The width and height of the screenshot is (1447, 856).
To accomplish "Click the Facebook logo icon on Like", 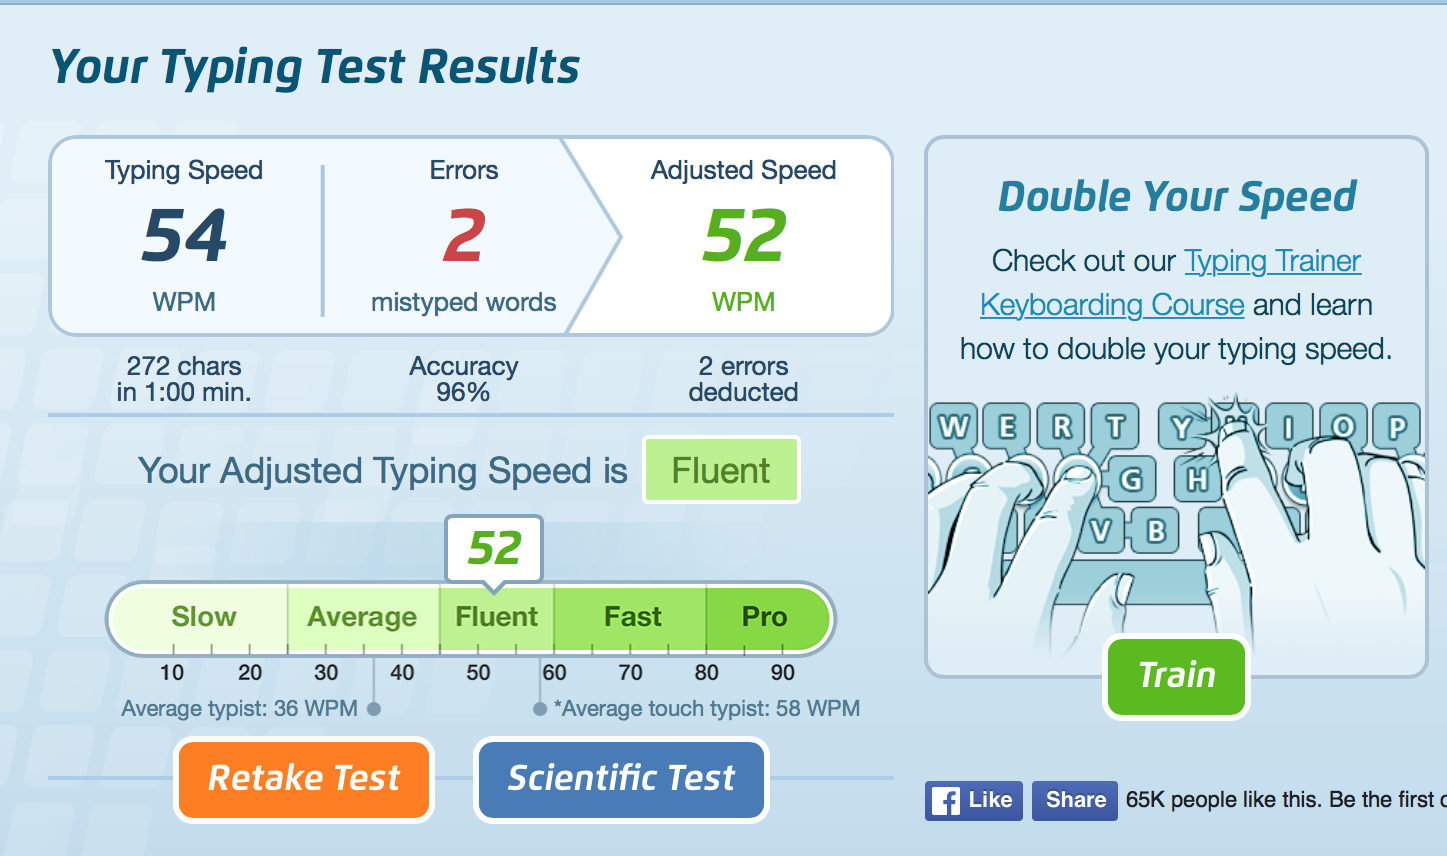I will point(946,801).
